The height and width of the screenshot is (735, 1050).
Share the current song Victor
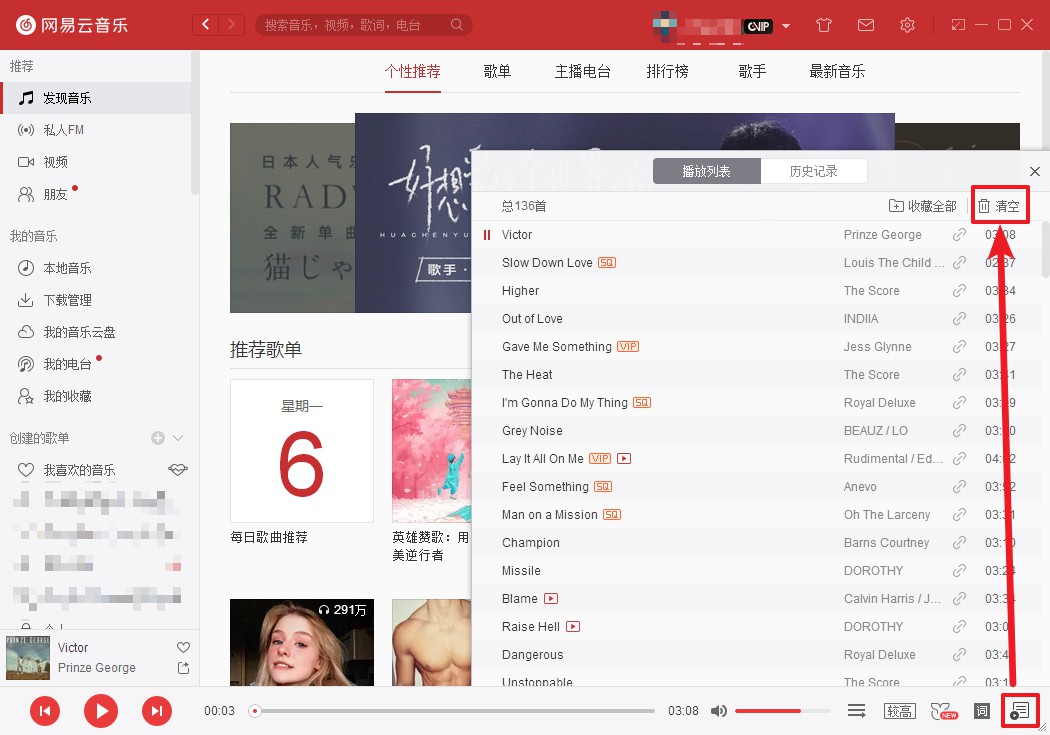click(x=183, y=668)
